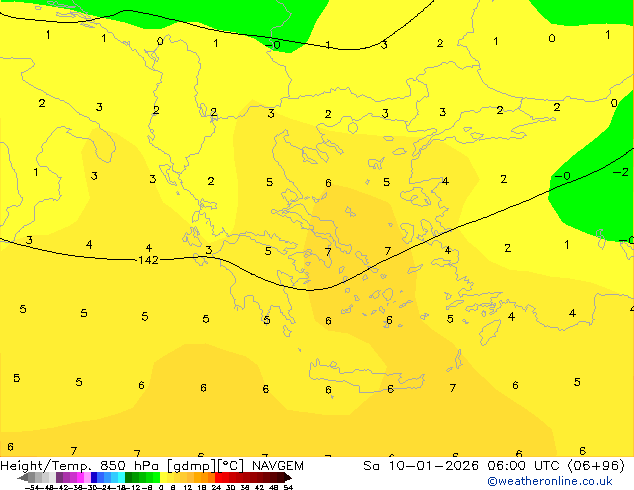Screen dimensions: 634x490
Task: Select the map title "Height/Temp. 850 hPa" text
Action: [x=80, y=466]
